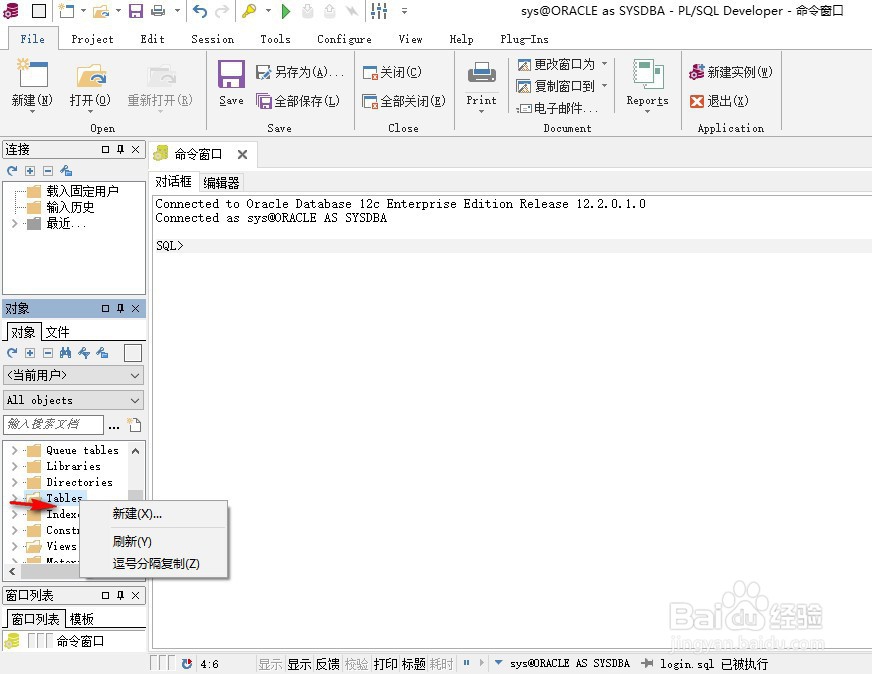Expand the 最近... tree node
The width and height of the screenshot is (872, 674).
(x=14, y=223)
